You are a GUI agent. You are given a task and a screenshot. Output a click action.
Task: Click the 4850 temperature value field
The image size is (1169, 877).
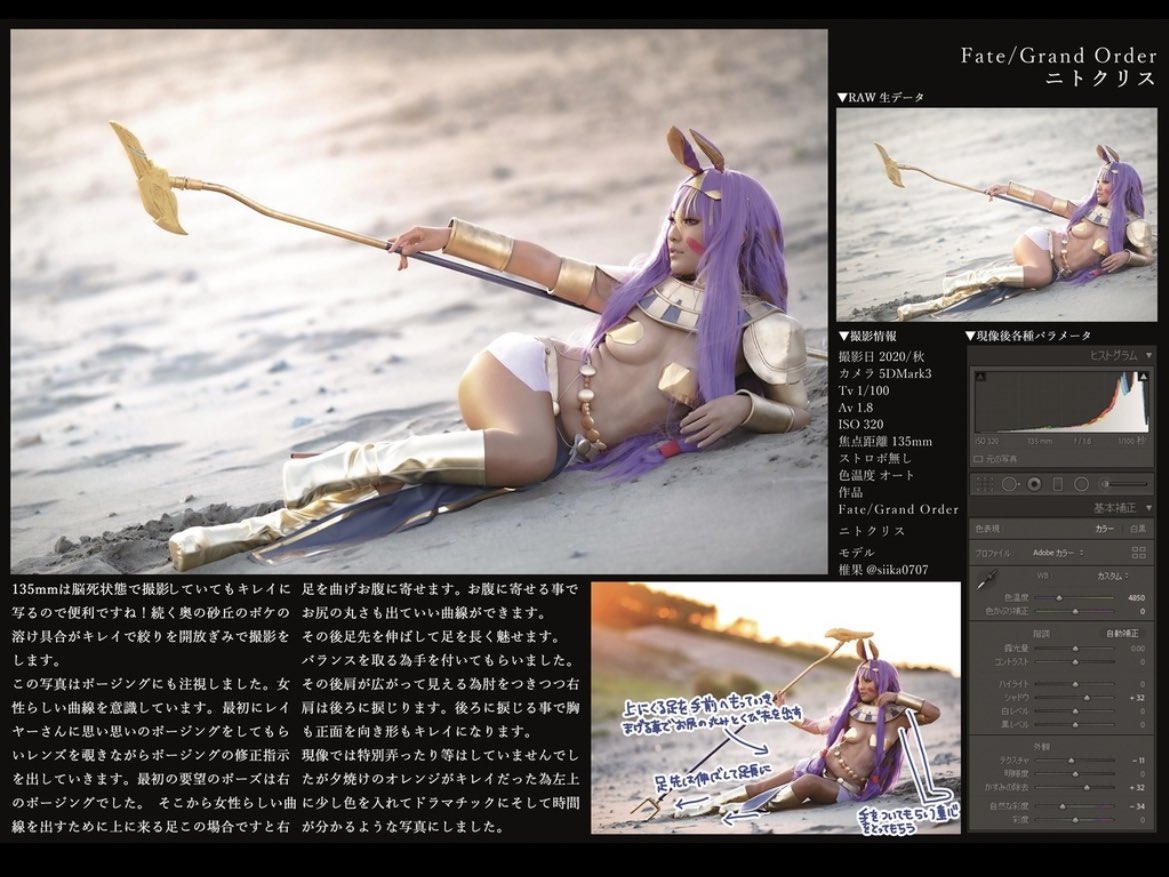click(x=1136, y=597)
